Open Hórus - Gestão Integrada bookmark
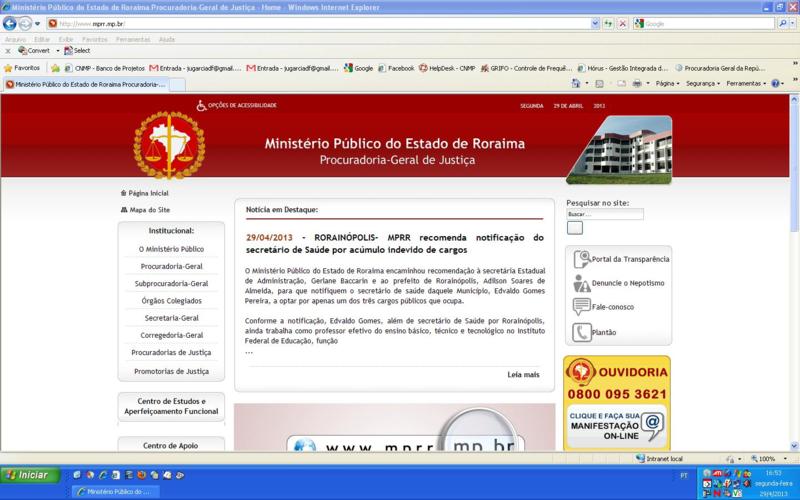Screen dimensions: 800x500 (622, 68)
